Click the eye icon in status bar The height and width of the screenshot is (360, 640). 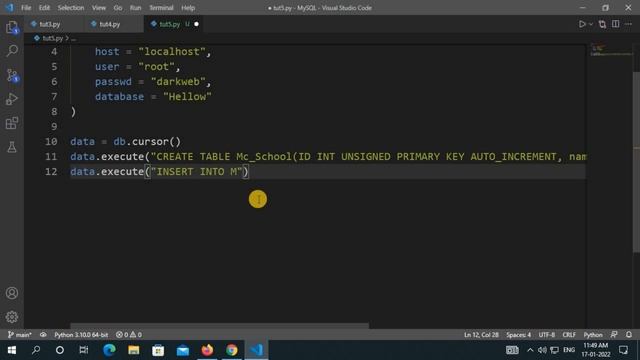pyautogui.click(x=43, y=335)
